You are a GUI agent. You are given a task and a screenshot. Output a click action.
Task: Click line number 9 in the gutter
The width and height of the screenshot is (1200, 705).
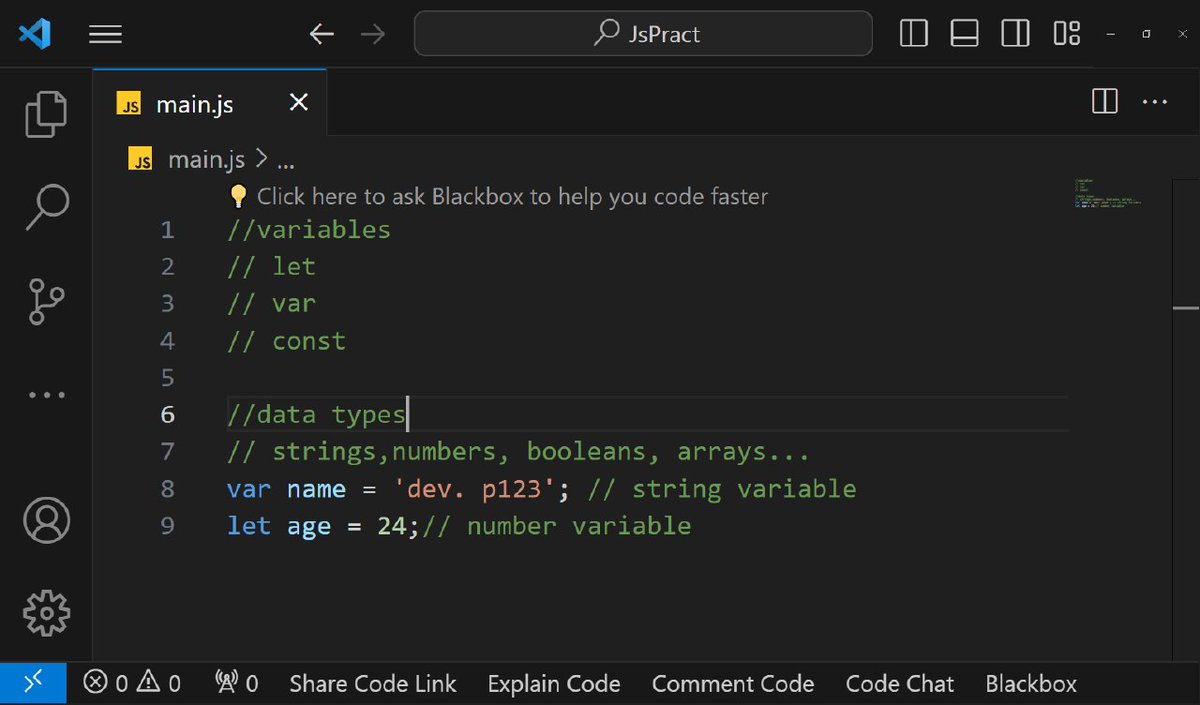click(167, 526)
